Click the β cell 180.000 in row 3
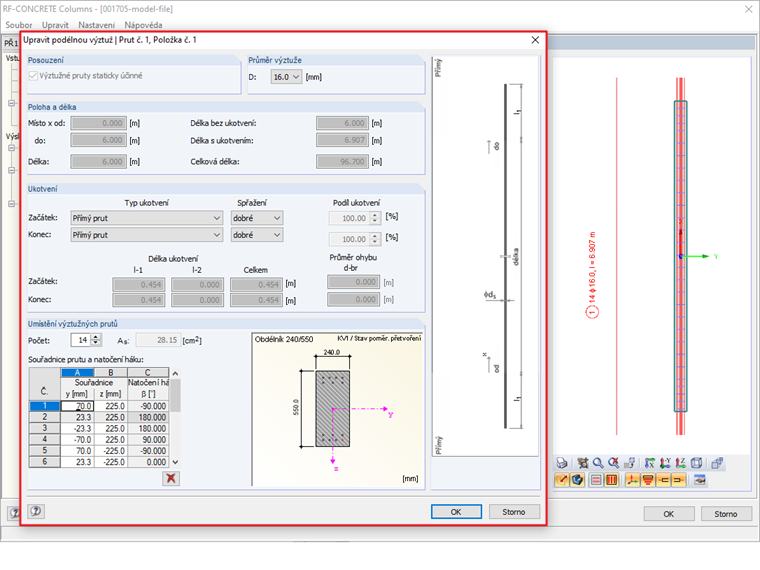The height and width of the screenshot is (570, 760). click(x=148, y=428)
